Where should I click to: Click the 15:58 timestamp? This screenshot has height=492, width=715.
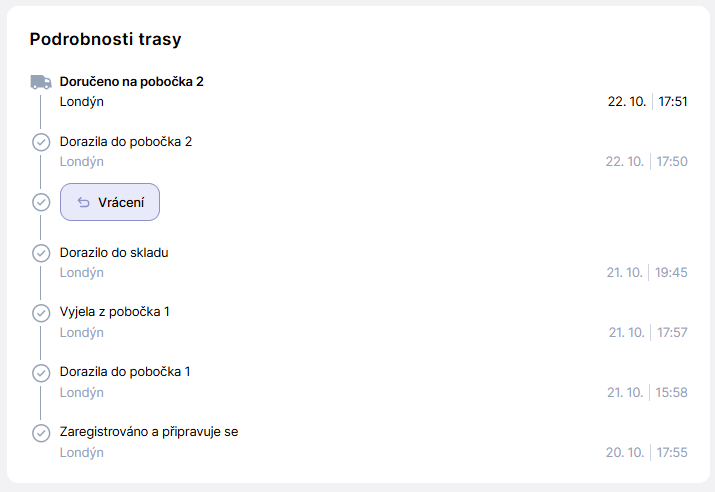(673, 392)
